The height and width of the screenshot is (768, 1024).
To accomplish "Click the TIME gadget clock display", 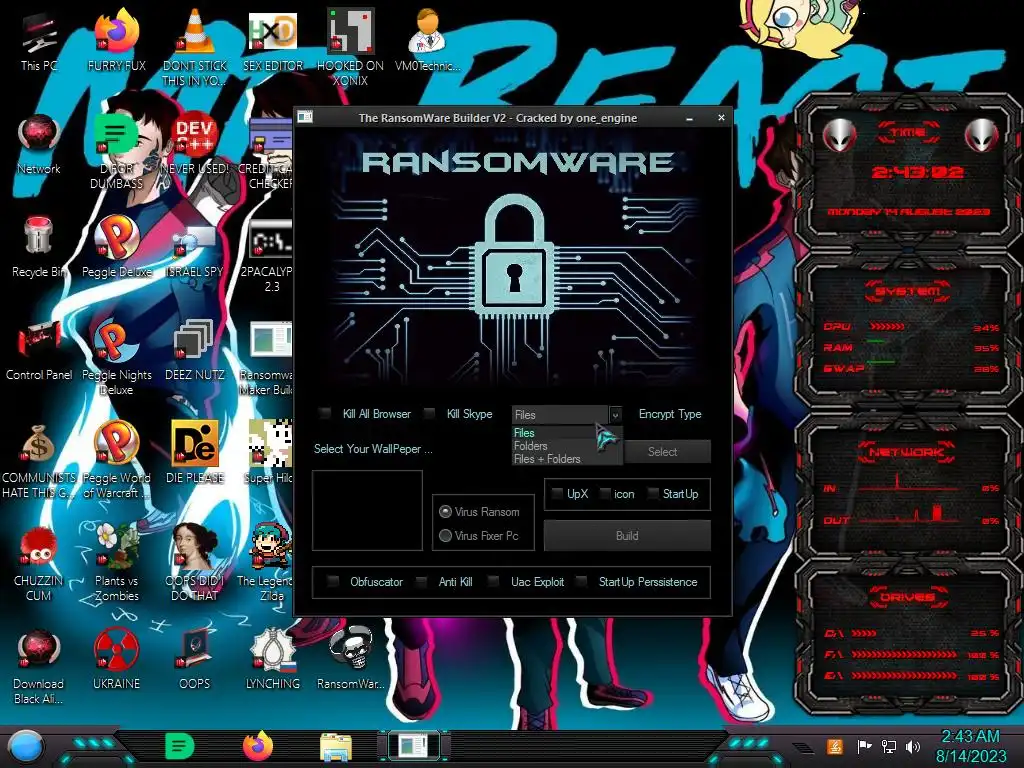I will click(918, 172).
